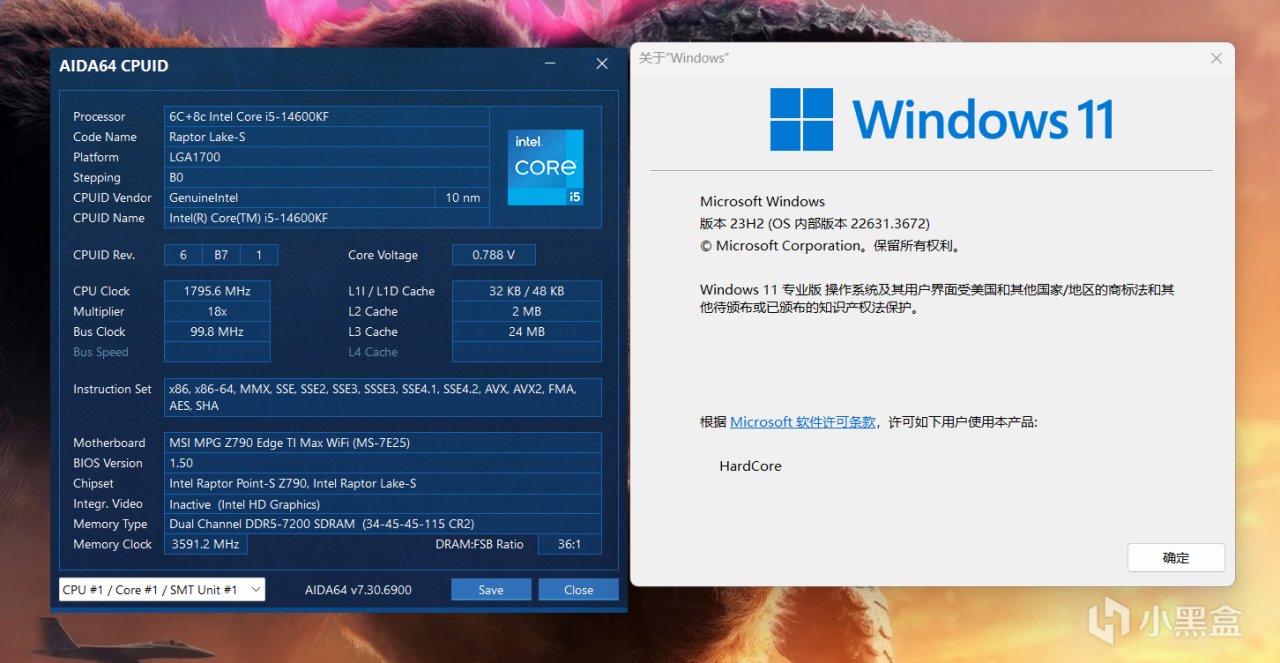This screenshot has width=1280, height=663.
Task: Select the Stepping value B0
Action: coord(326,178)
